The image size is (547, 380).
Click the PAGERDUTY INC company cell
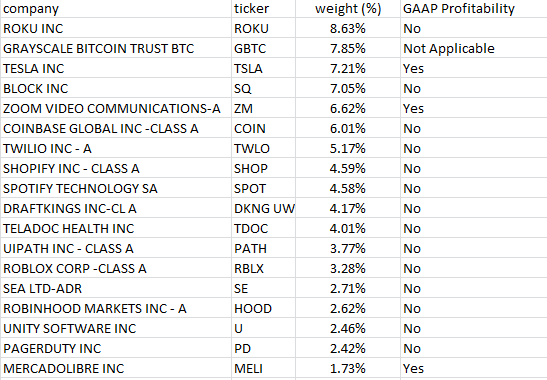116,348
